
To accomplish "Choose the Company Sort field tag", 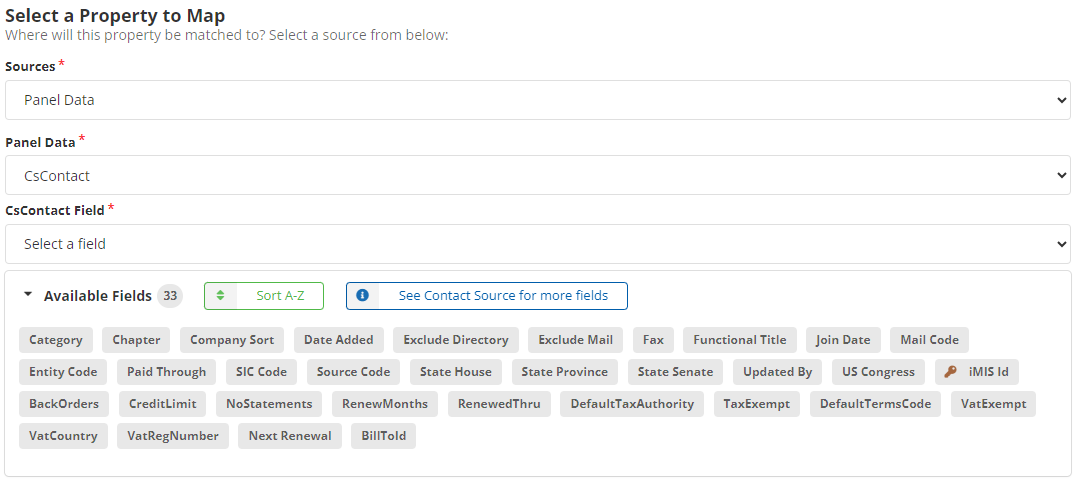I will tap(232, 340).
